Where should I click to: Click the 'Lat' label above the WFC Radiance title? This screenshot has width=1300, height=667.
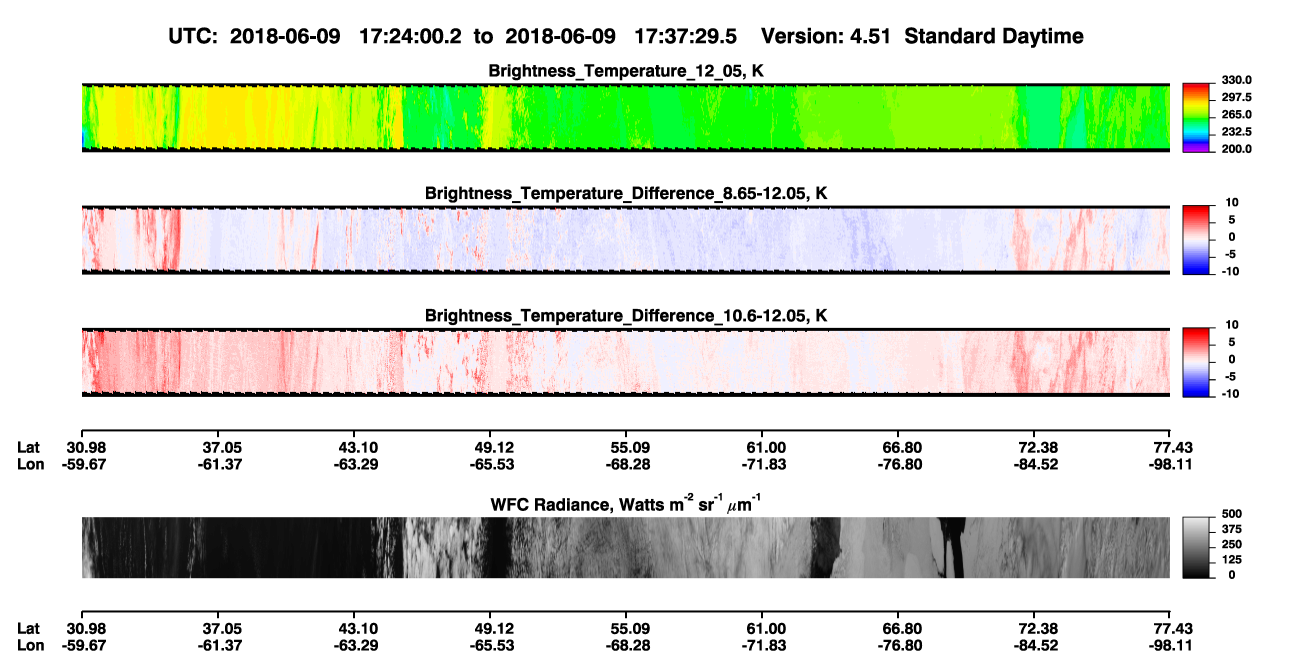click(x=29, y=447)
